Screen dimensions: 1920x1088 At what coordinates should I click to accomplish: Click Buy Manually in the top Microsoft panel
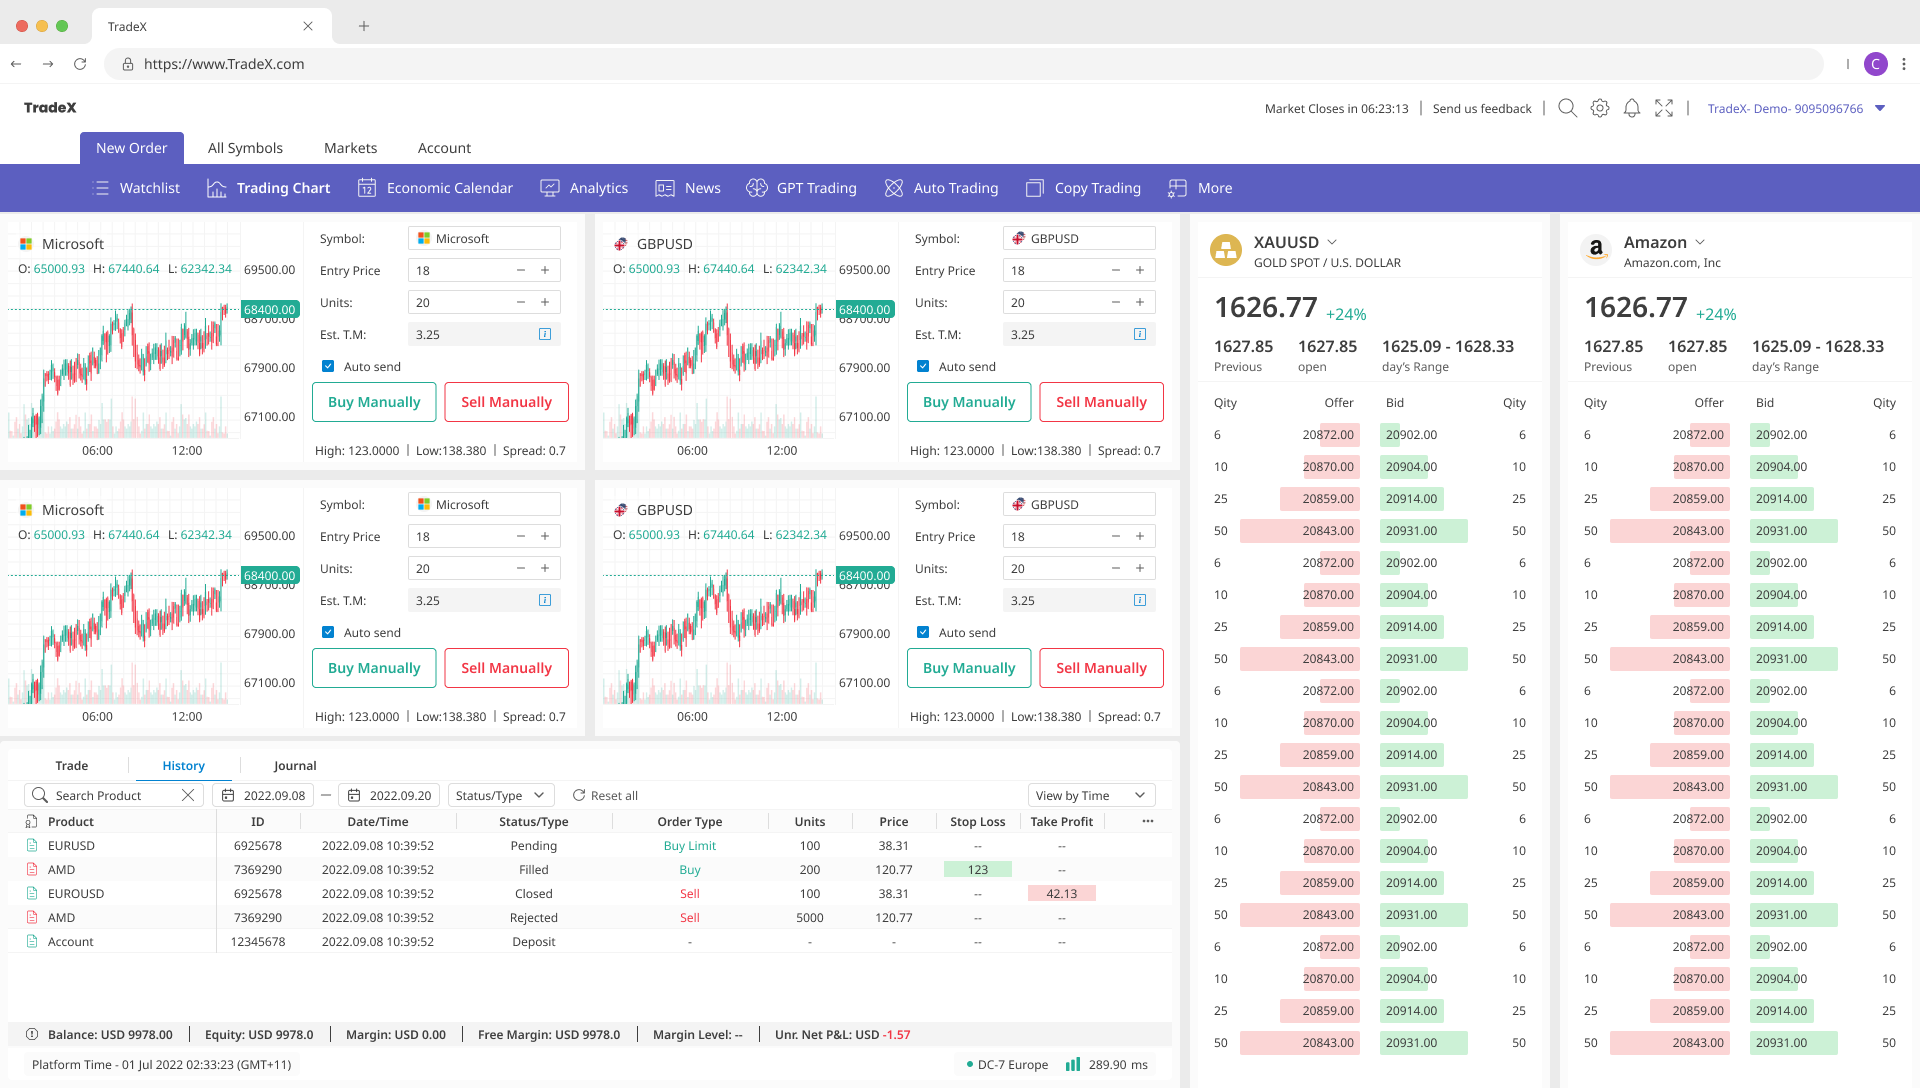(374, 401)
